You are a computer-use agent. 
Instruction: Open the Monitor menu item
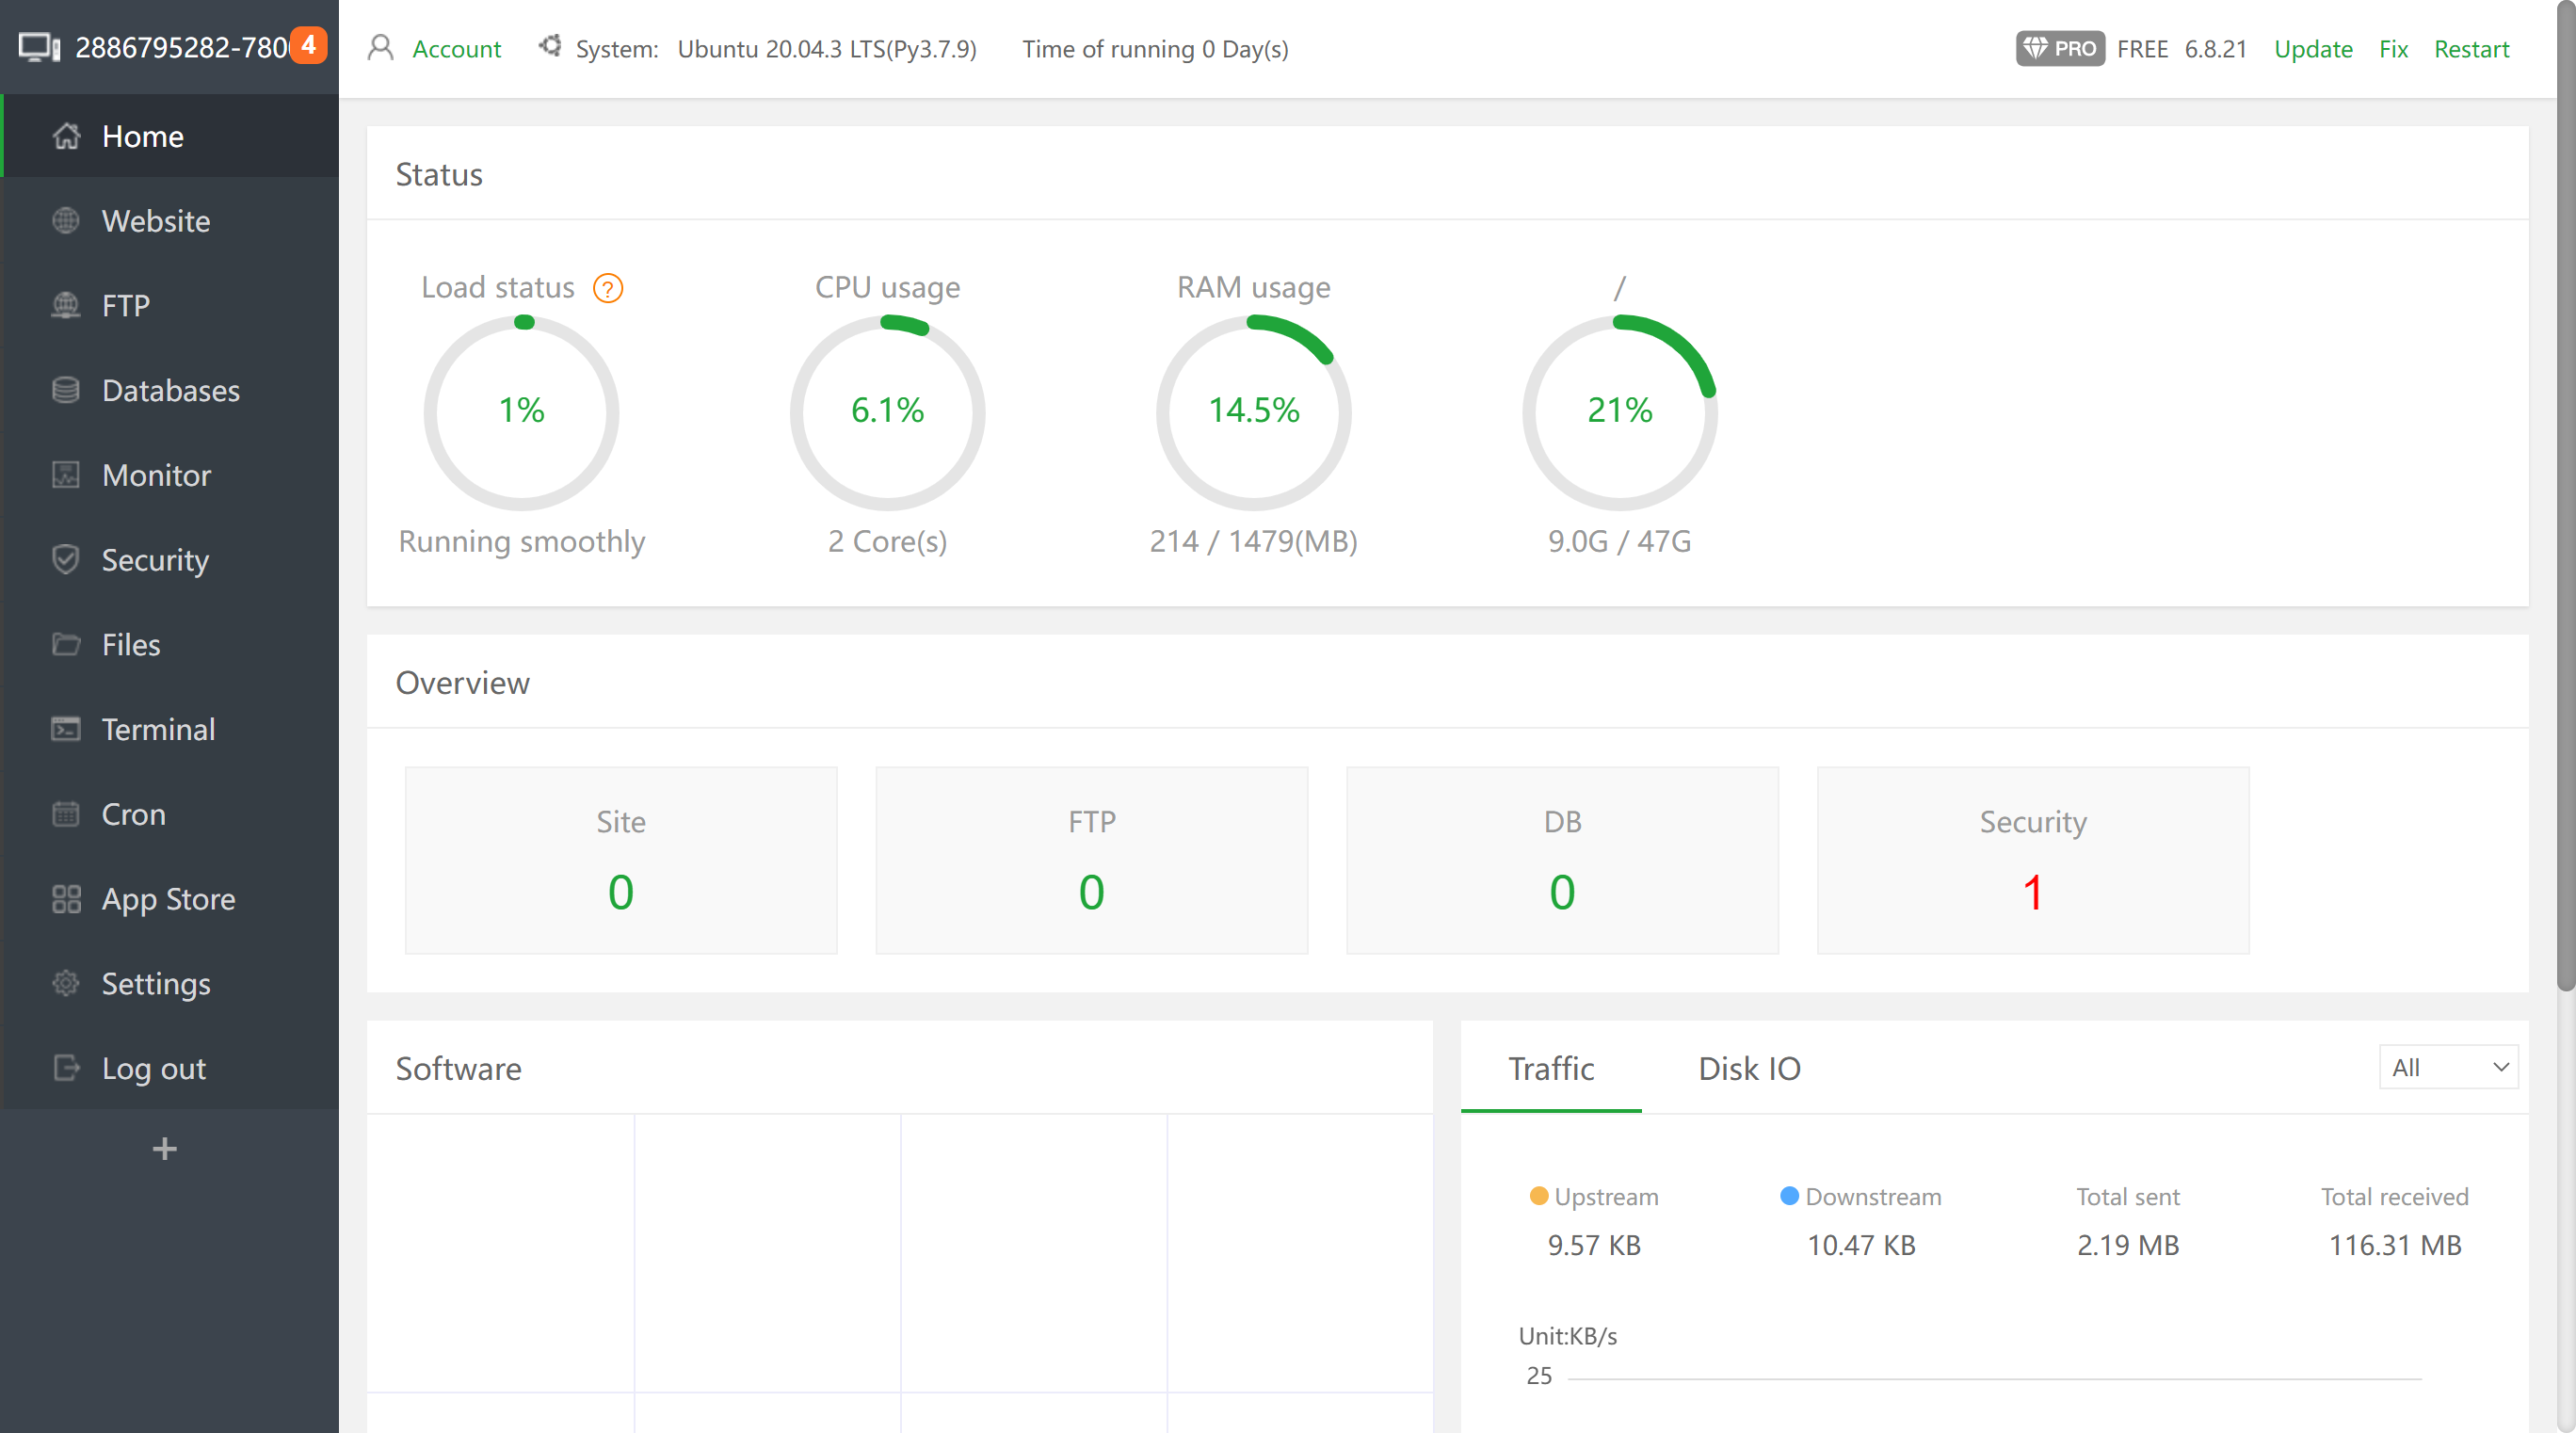[170, 475]
